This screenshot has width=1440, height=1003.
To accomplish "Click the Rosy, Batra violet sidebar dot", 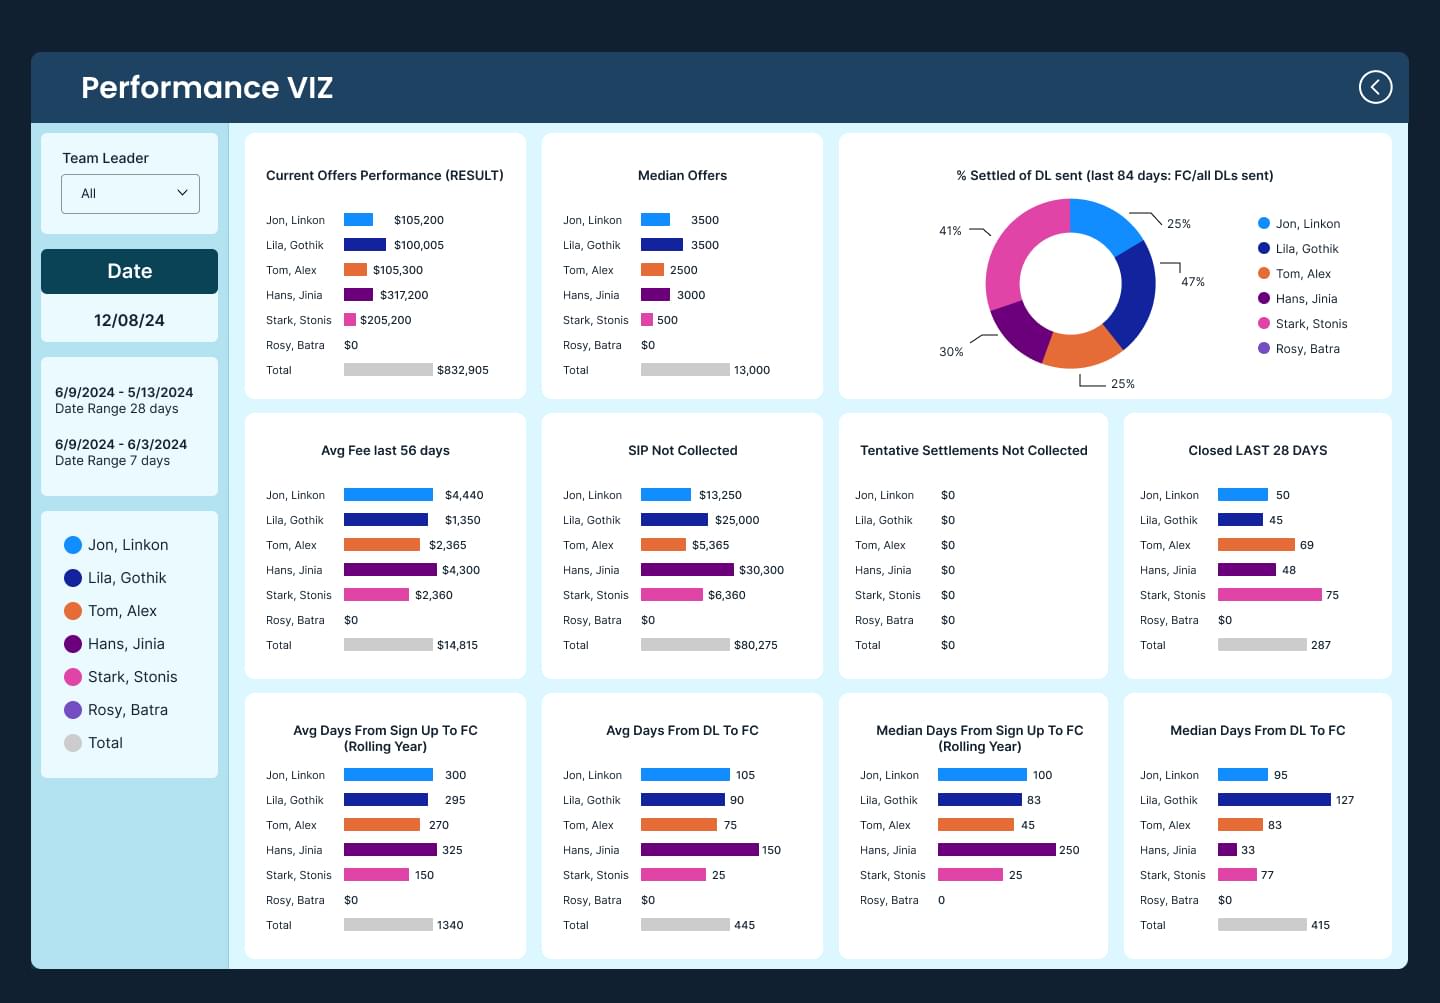I will (73, 710).
